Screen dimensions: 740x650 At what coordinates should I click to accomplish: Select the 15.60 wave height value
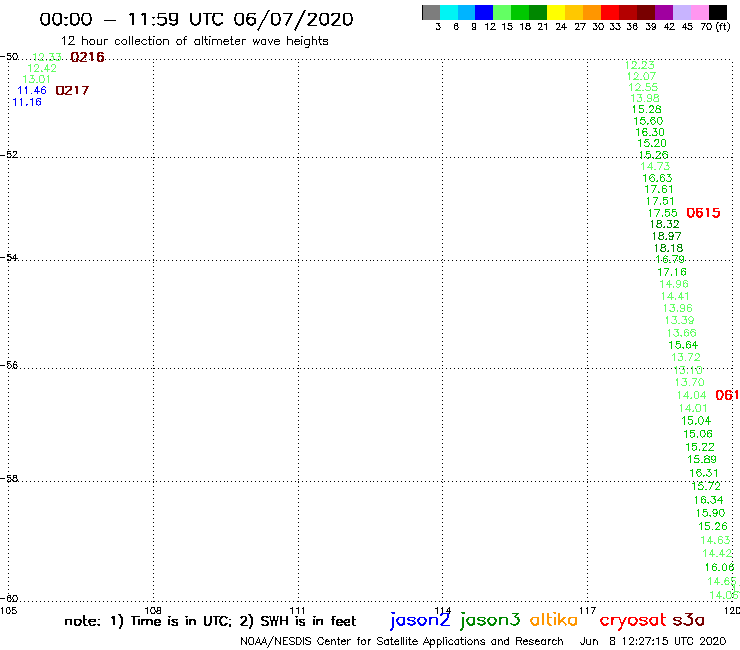pyautogui.click(x=648, y=121)
